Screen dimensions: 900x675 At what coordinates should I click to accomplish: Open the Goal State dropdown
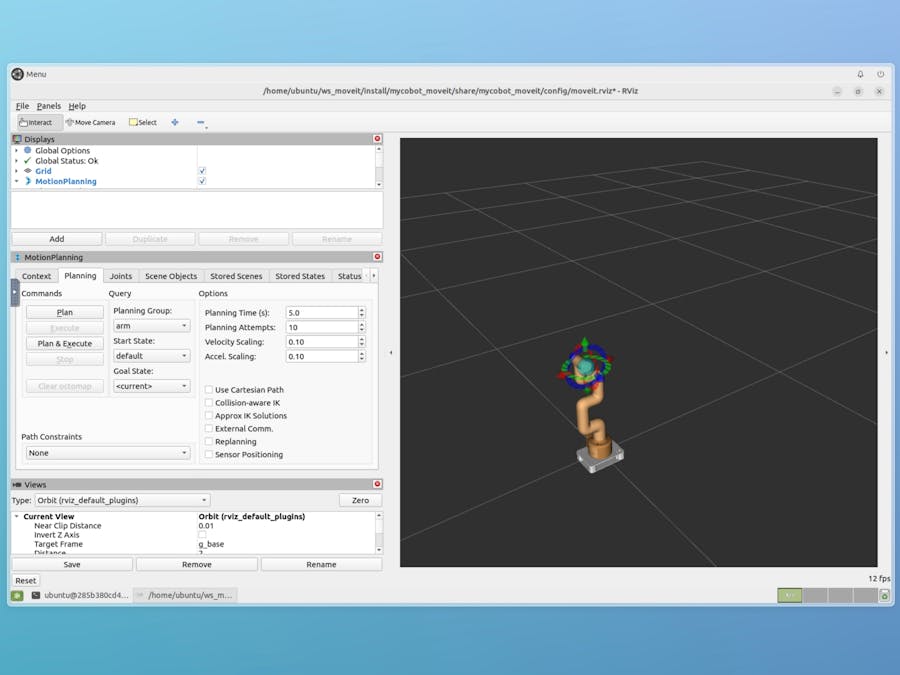151,386
